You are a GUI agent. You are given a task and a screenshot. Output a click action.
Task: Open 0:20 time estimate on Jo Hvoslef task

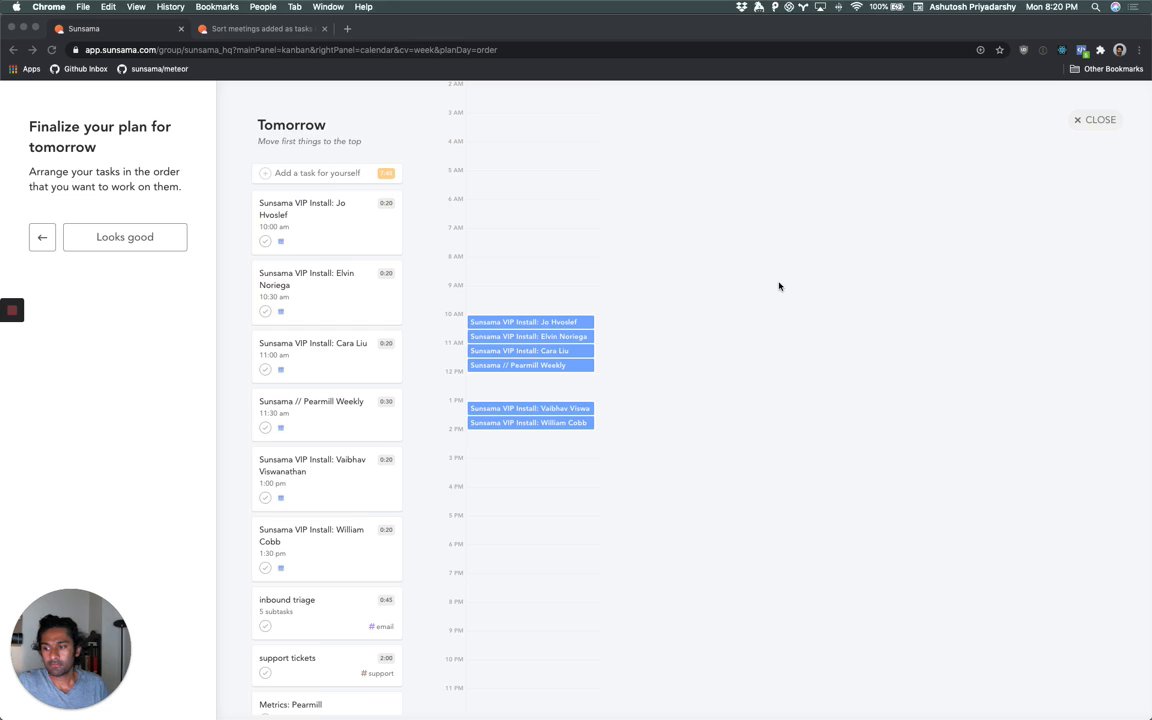coord(386,203)
